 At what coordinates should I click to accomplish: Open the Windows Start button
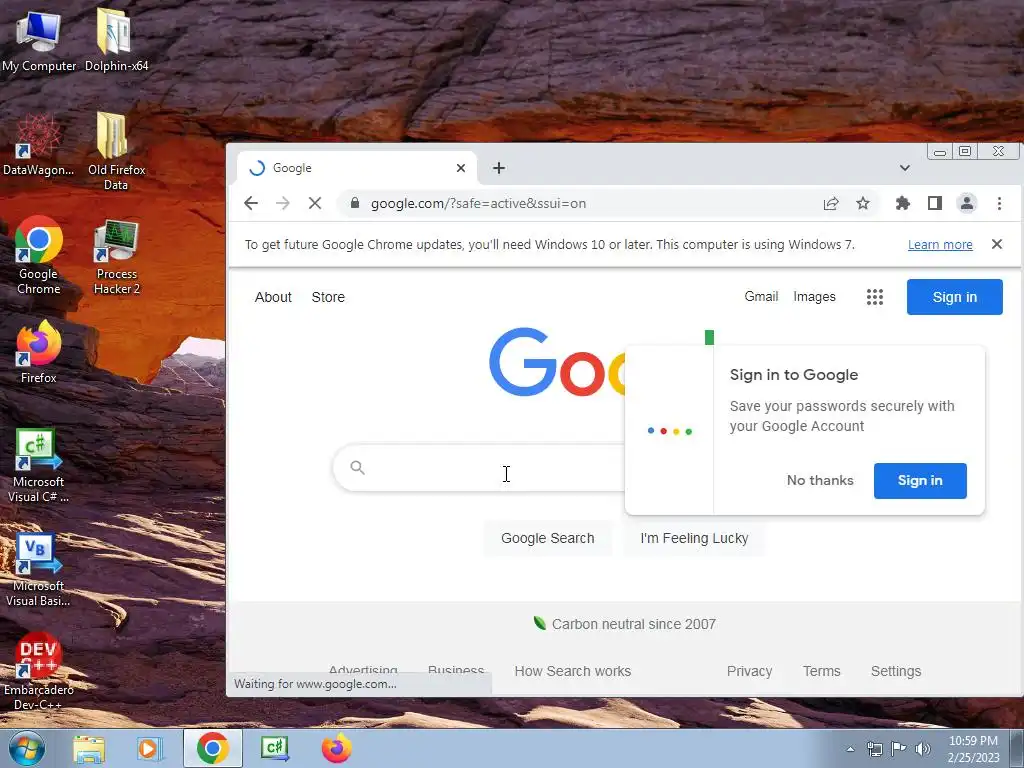[x=27, y=748]
